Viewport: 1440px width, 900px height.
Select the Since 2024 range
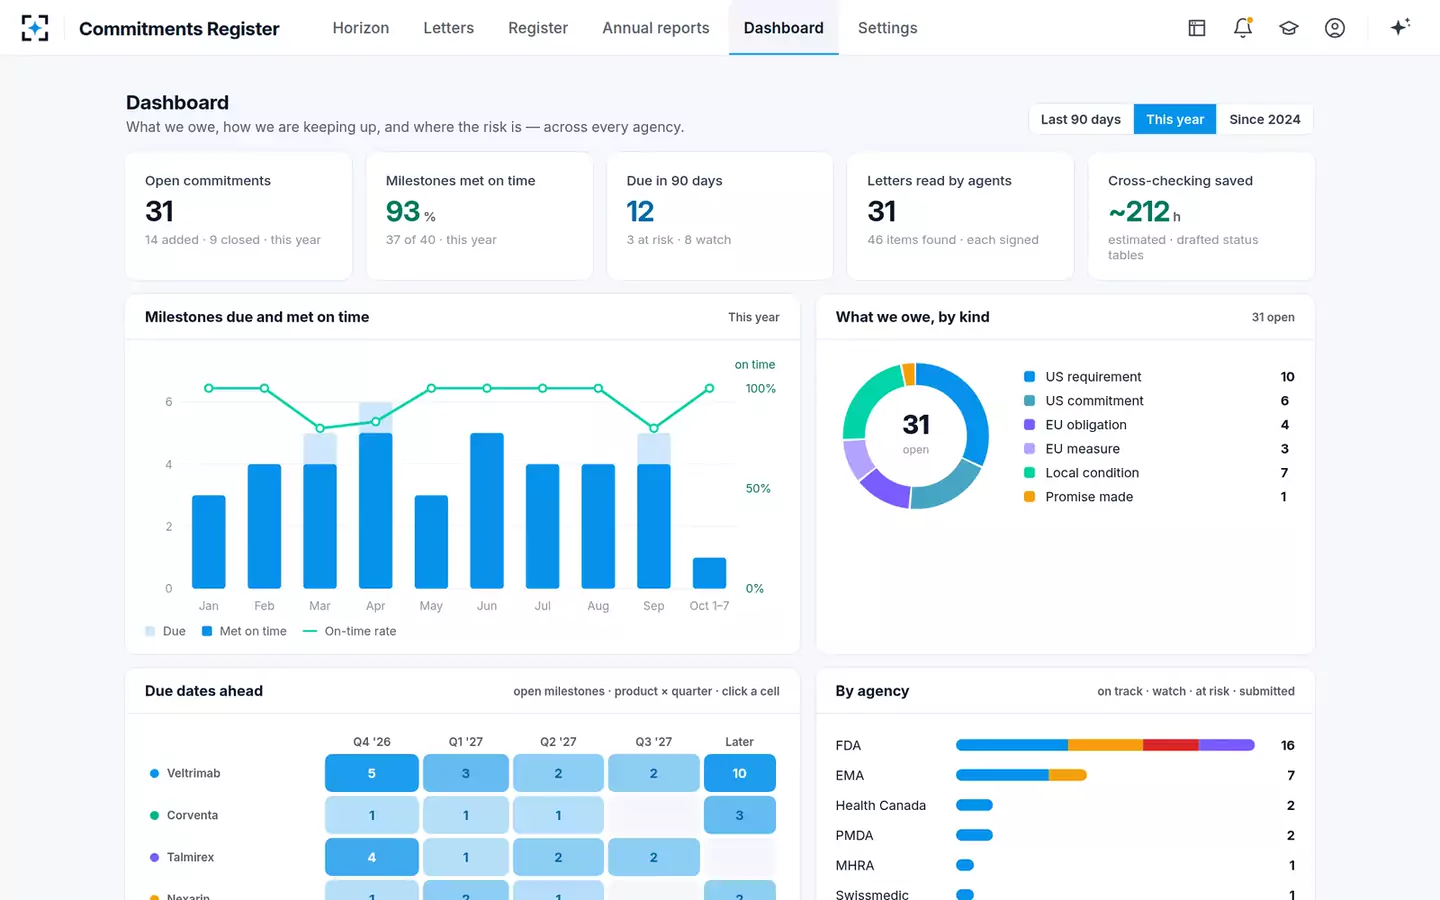coord(1265,119)
